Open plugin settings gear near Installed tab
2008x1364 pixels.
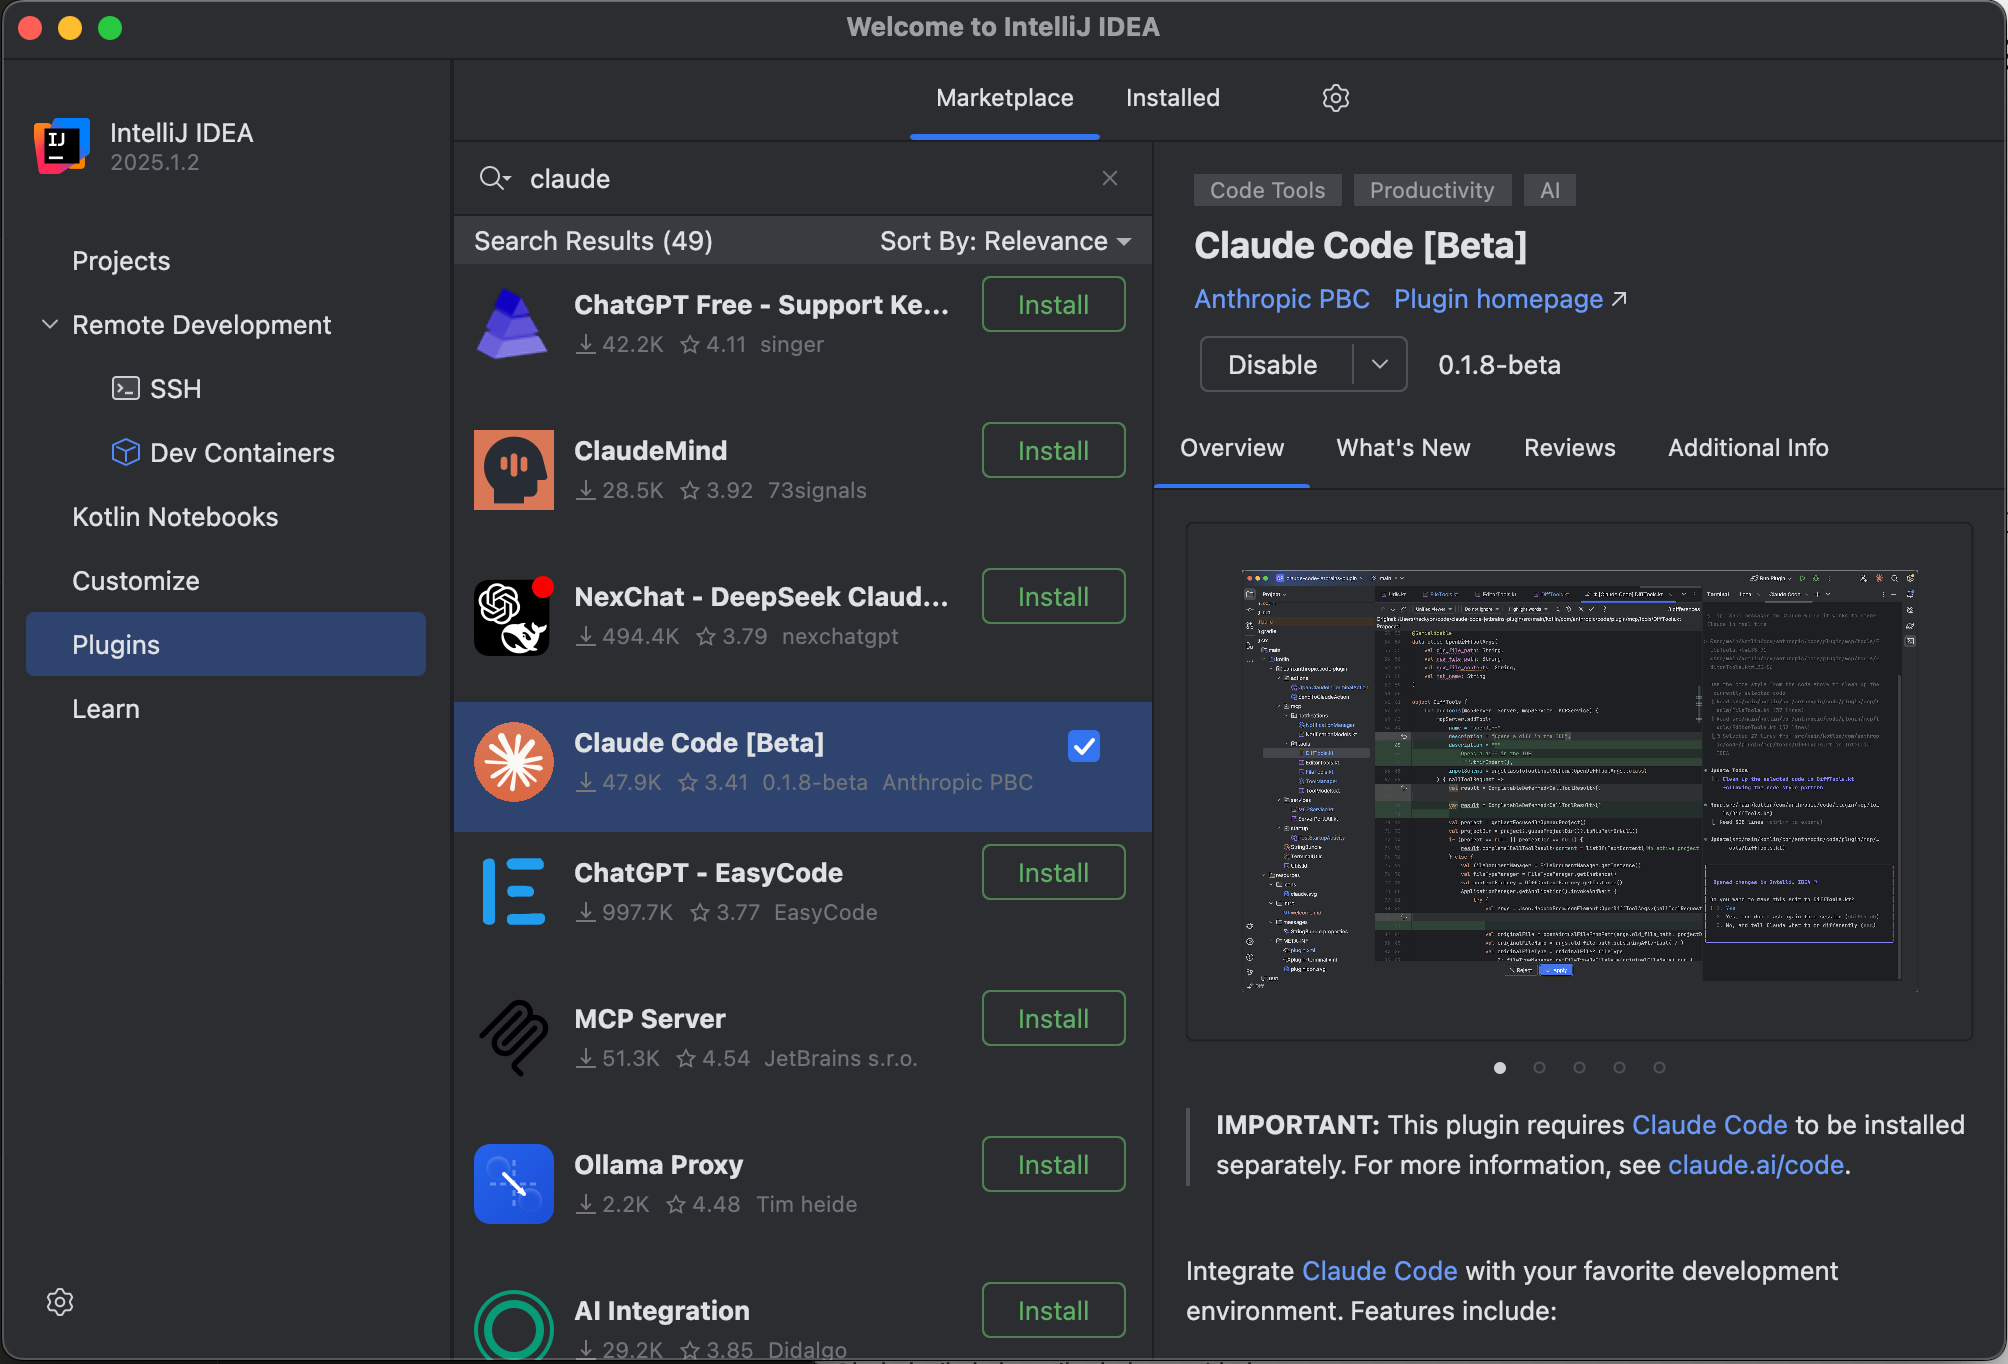coord(1335,98)
